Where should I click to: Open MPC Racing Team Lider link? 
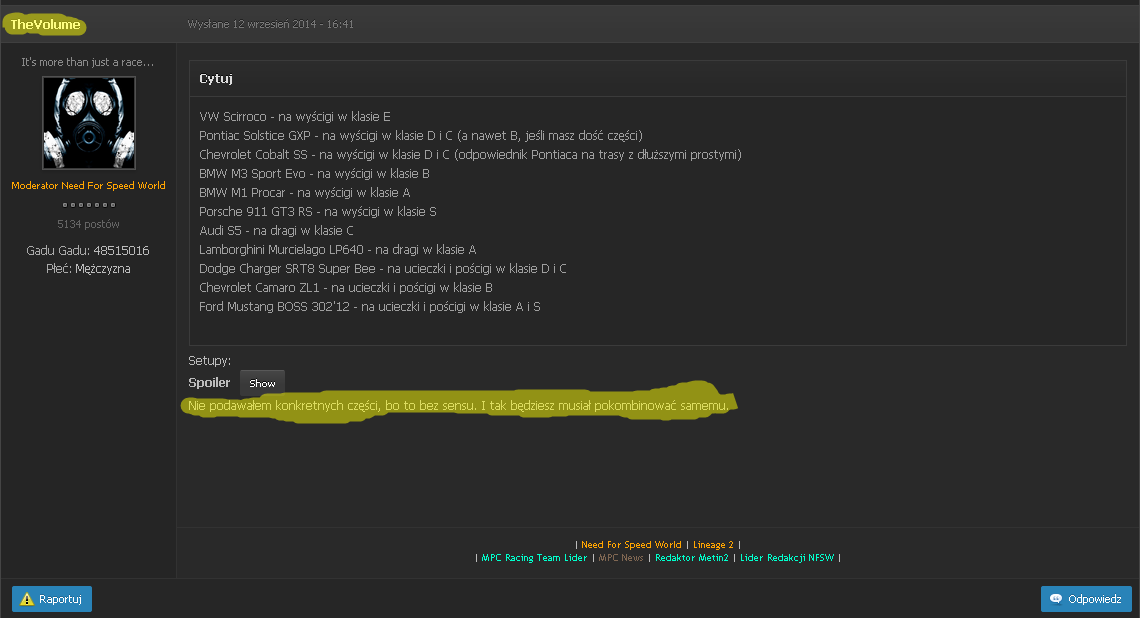tap(534, 558)
